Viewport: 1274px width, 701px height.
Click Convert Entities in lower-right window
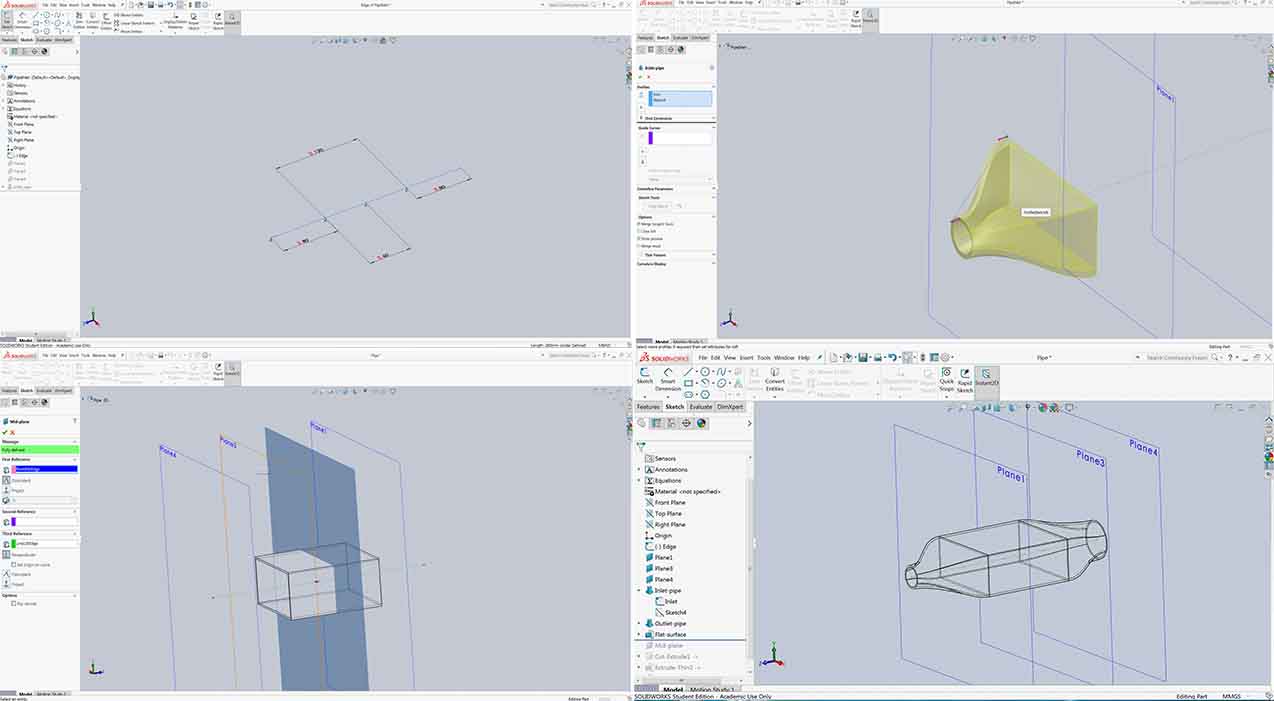click(x=775, y=380)
